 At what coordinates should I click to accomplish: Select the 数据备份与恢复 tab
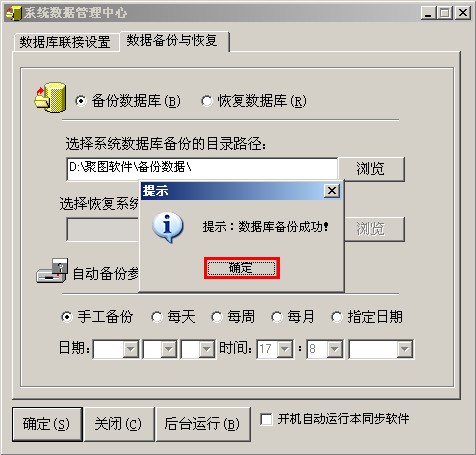click(174, 41)
